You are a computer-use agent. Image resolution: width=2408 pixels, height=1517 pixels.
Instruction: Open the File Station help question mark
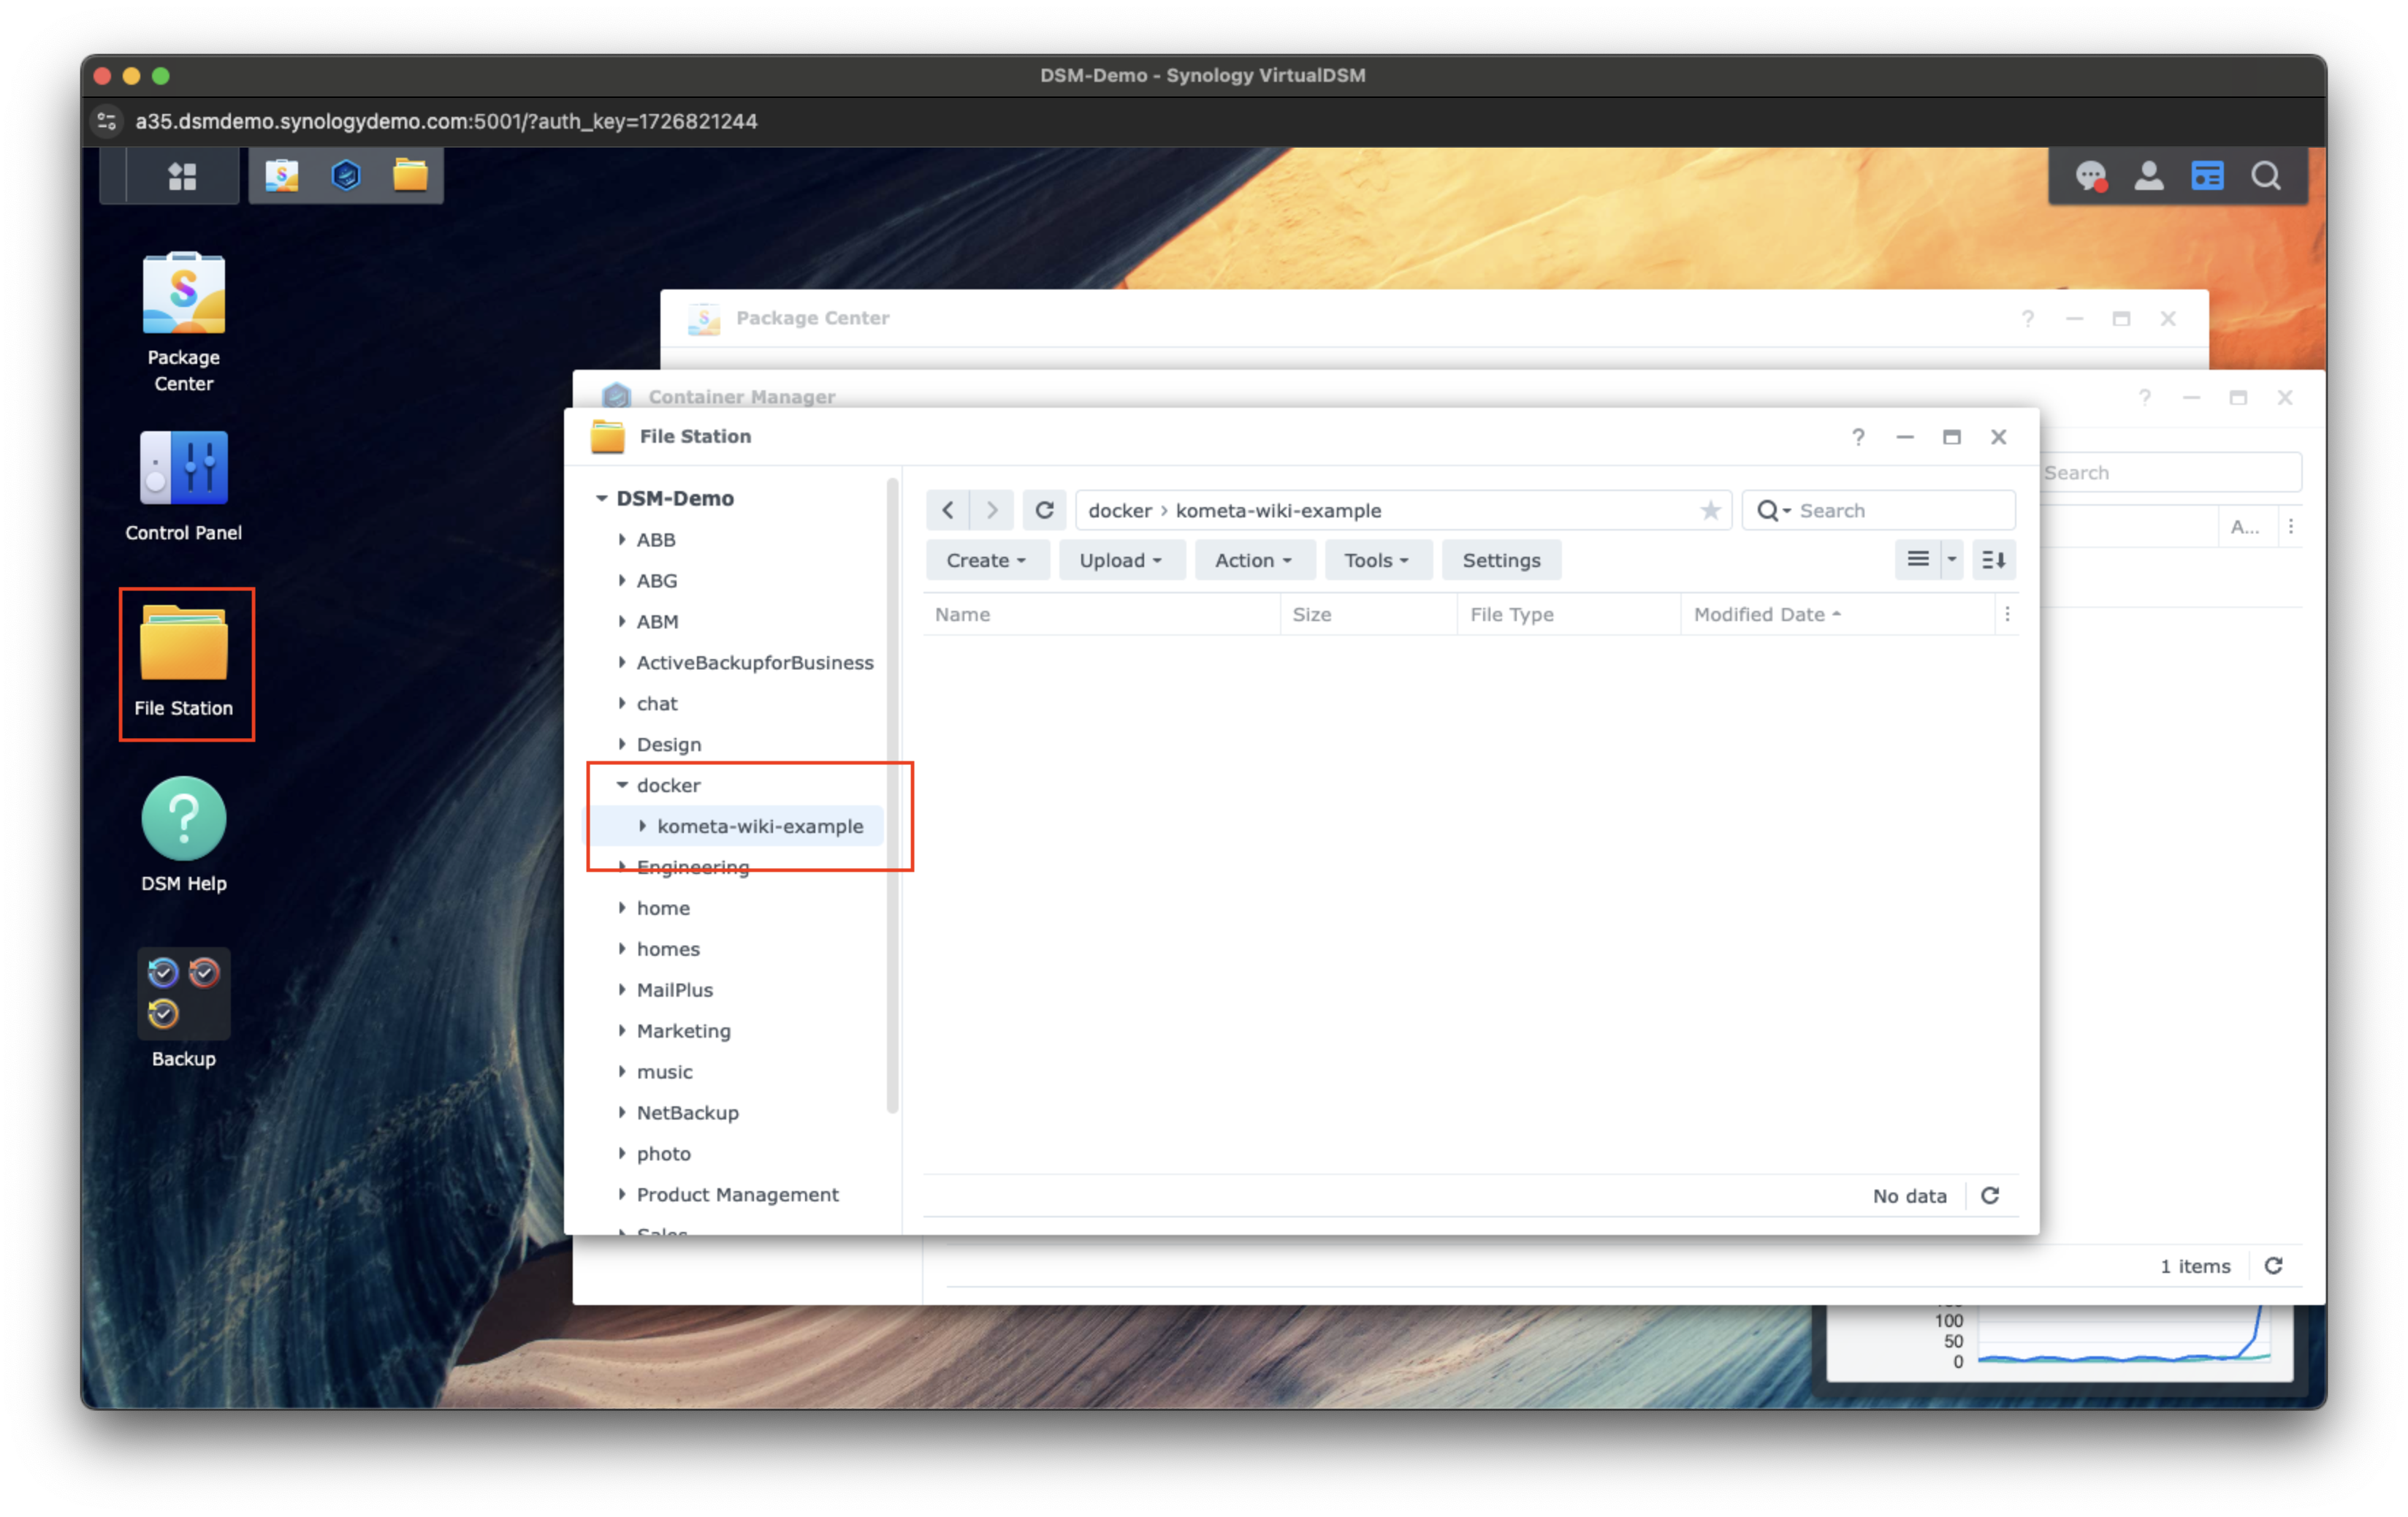tap(1858, 437)
